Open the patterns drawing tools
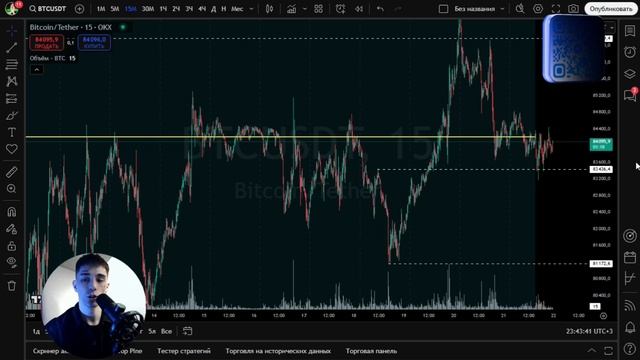This screenshot has width=640, height=360. tap(11, 81)
